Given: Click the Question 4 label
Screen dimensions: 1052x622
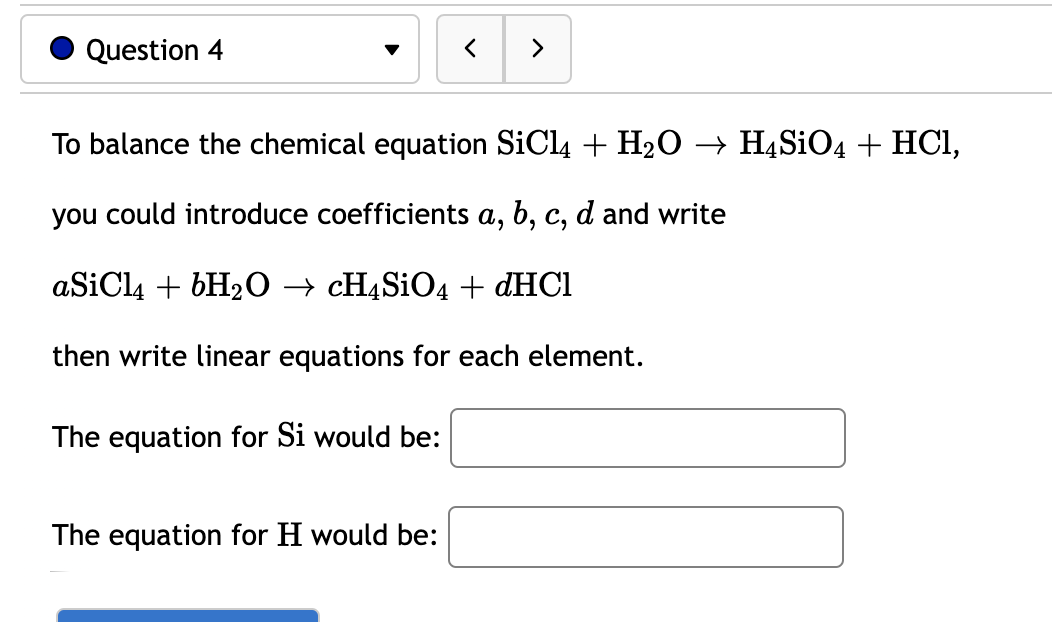Looking at the screenshot, I should (155, 49).
